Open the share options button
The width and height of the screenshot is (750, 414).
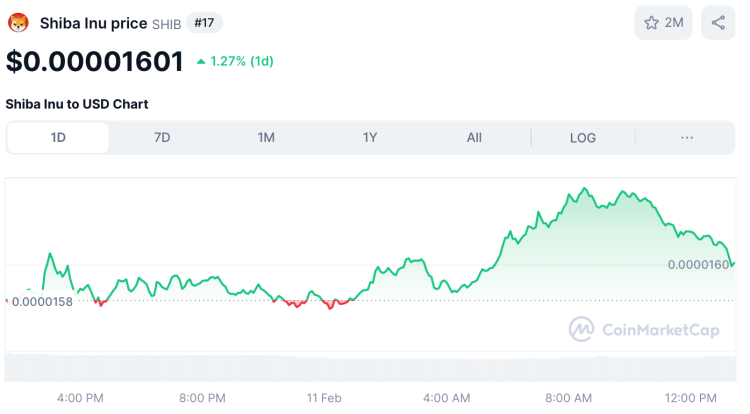coord(718,23)
